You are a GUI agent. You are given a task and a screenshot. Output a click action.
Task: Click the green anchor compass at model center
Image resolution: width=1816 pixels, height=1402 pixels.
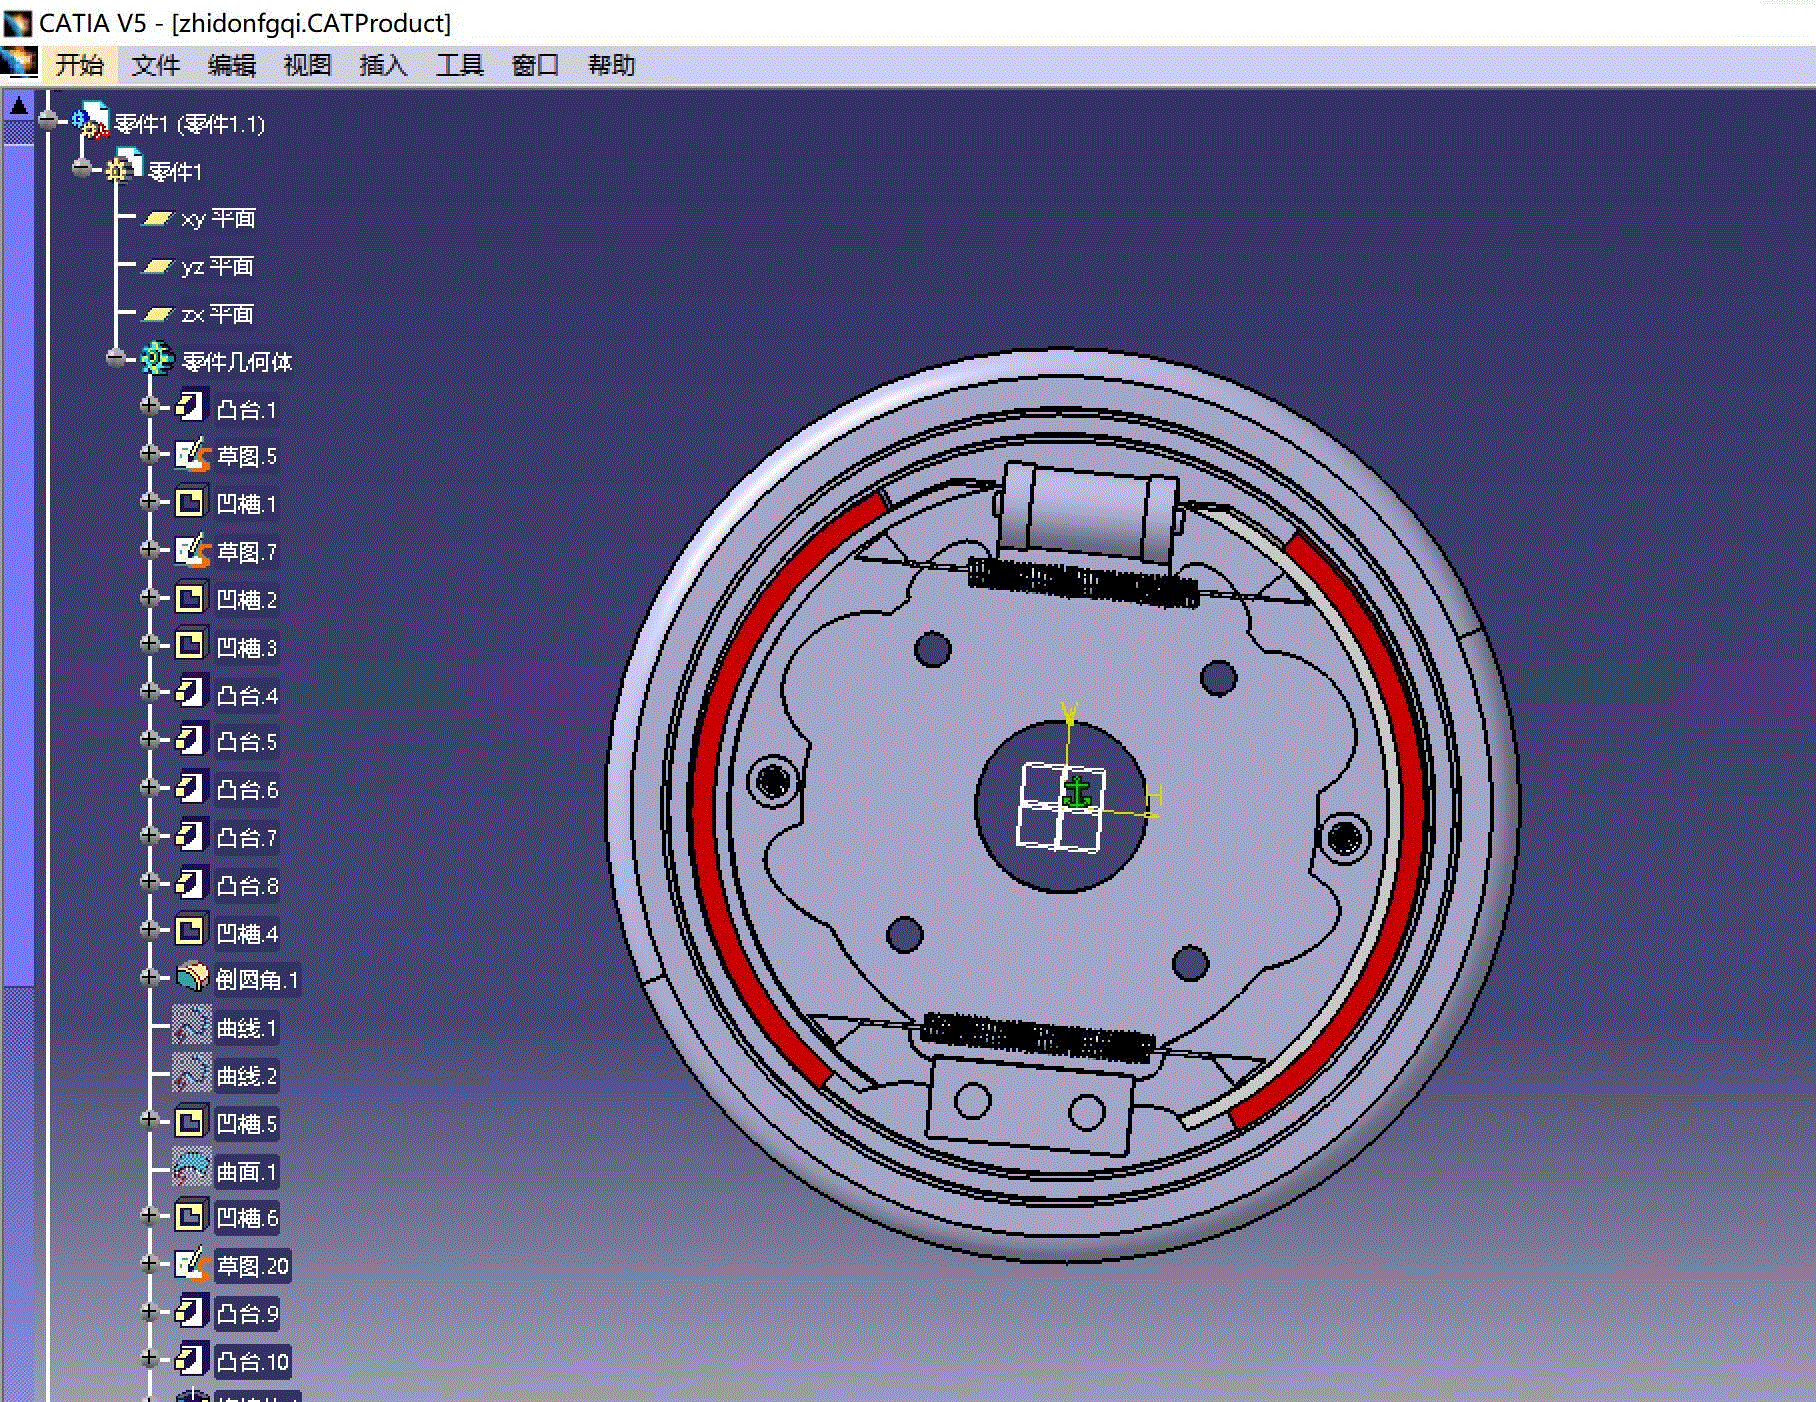(1076, 793)
